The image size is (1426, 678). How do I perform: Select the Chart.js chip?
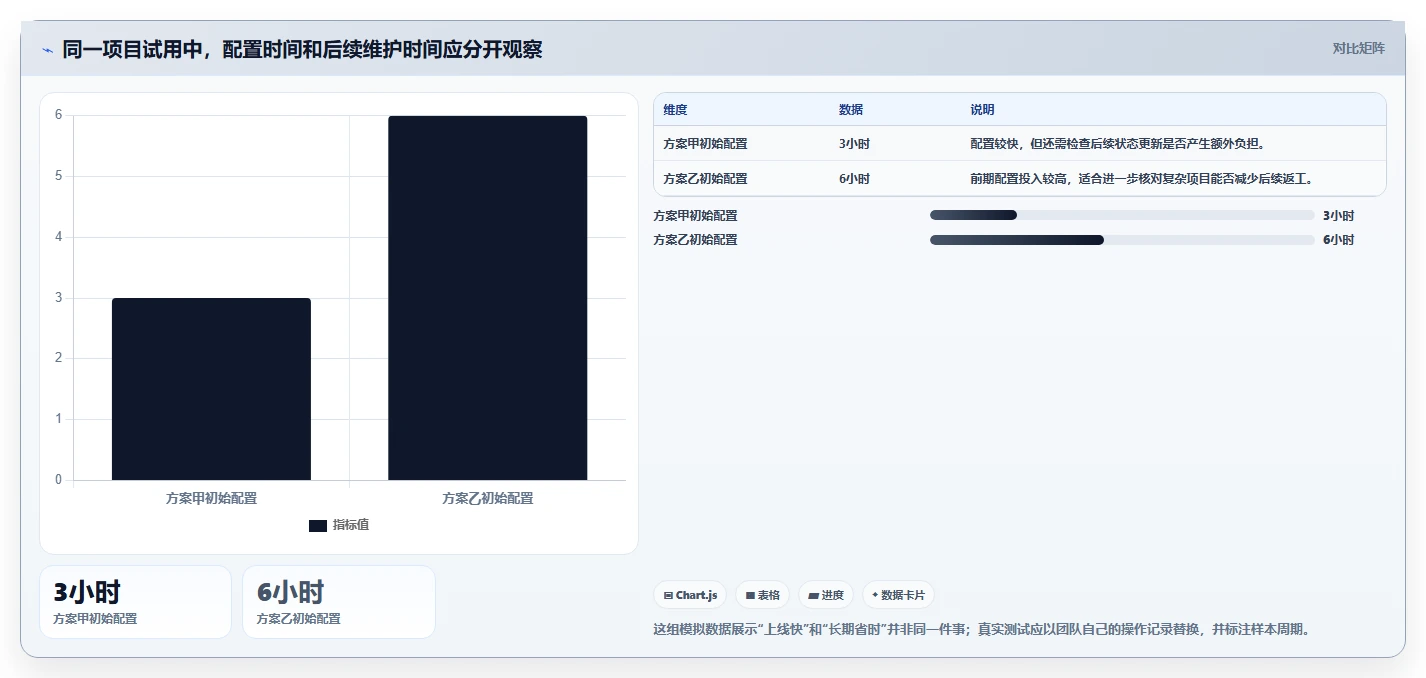[690, 595]
